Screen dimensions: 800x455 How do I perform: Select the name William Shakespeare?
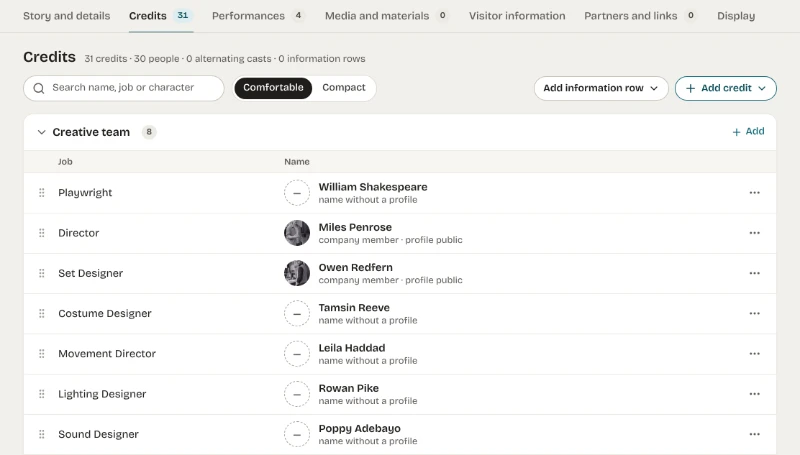pos(373,187)
